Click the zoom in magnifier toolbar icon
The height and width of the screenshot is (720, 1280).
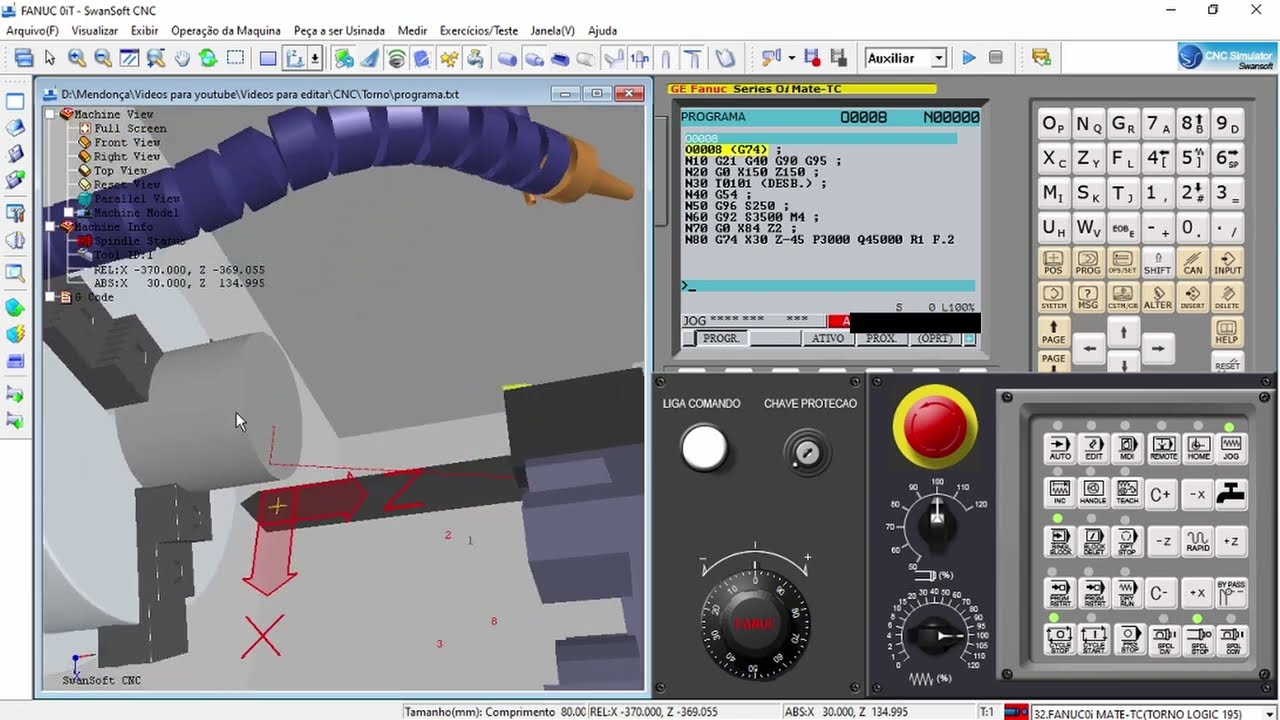pos(76,59)
